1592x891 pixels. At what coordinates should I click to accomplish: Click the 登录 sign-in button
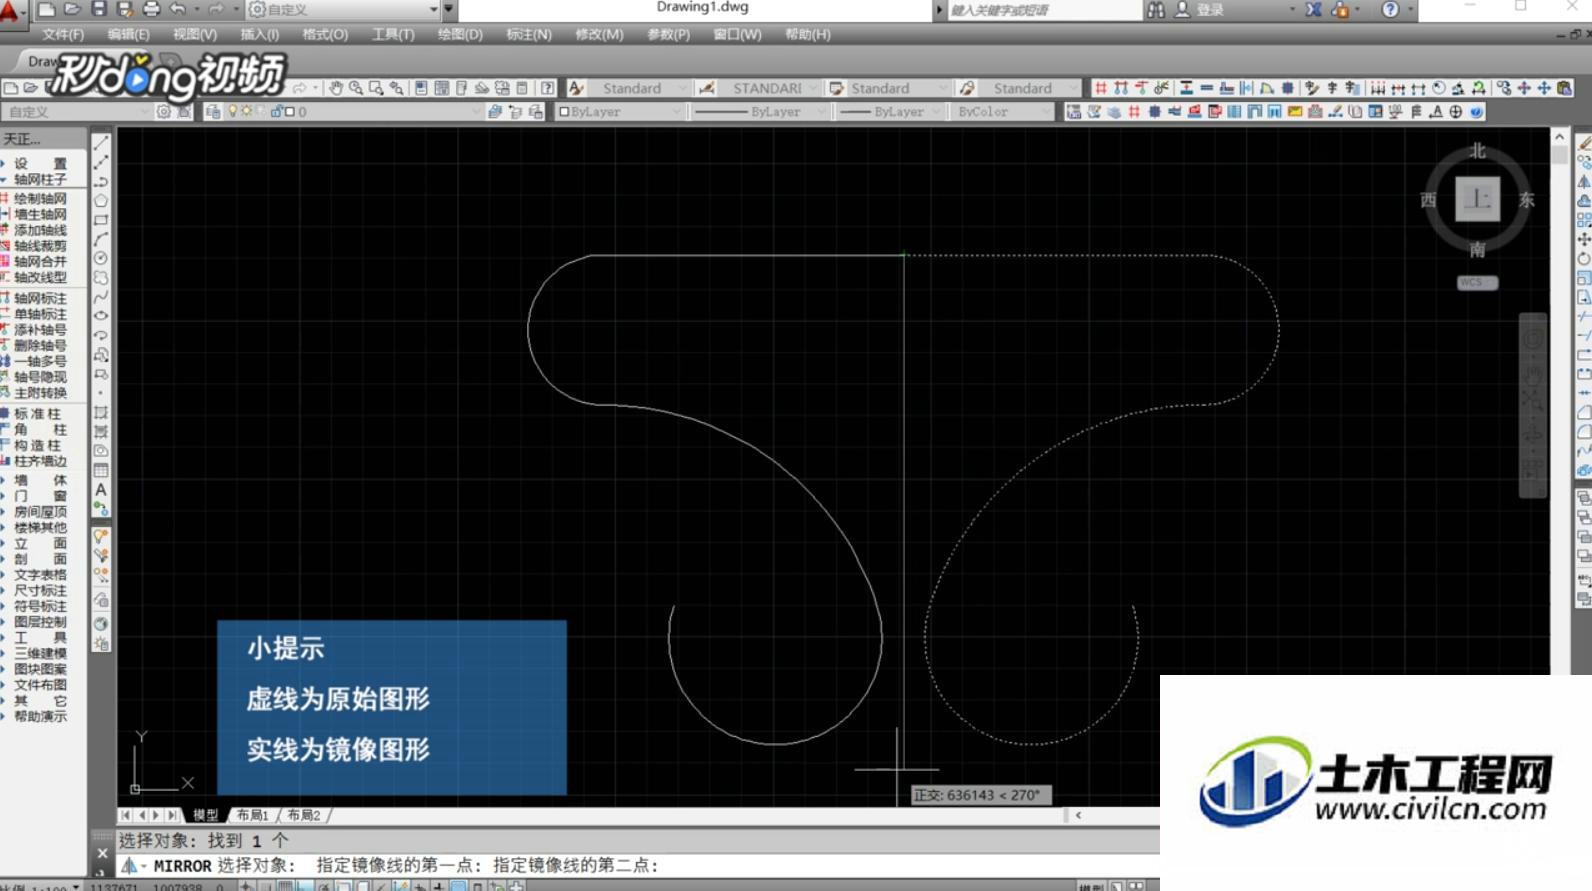(x=1211, y=9)
